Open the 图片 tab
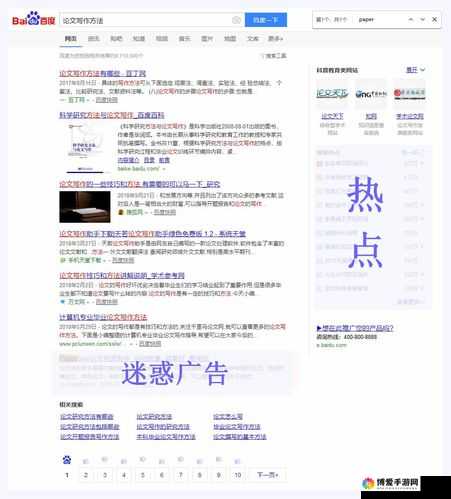Image resolution: width=451 pixels, height=499 pixels. pyautogui.click(x=207, y=39)
